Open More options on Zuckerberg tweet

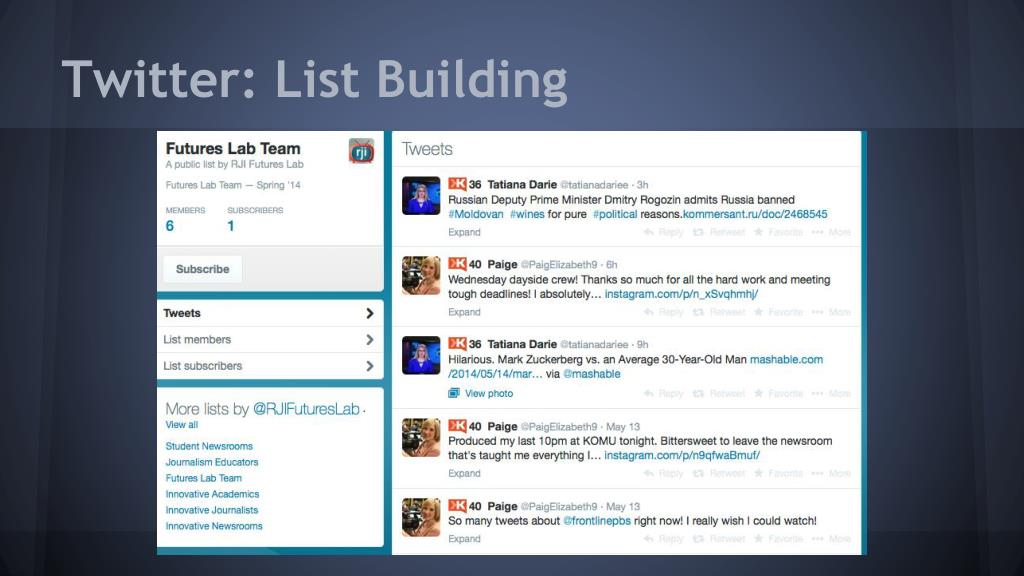[x=831, y=393]
